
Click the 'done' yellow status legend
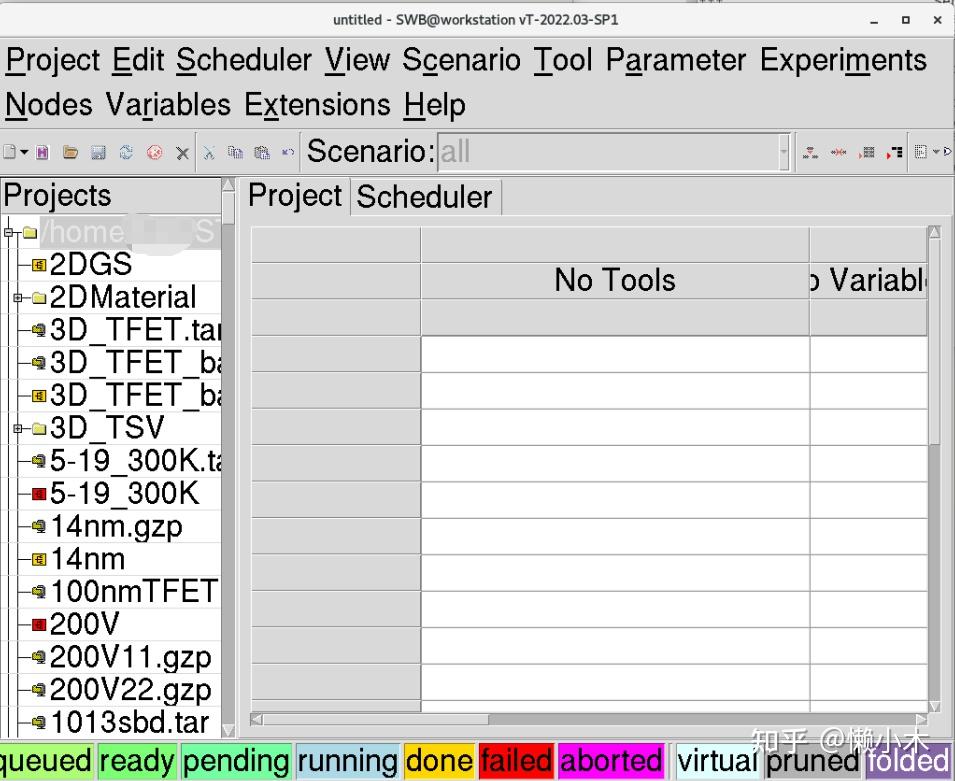pos(439,762)
